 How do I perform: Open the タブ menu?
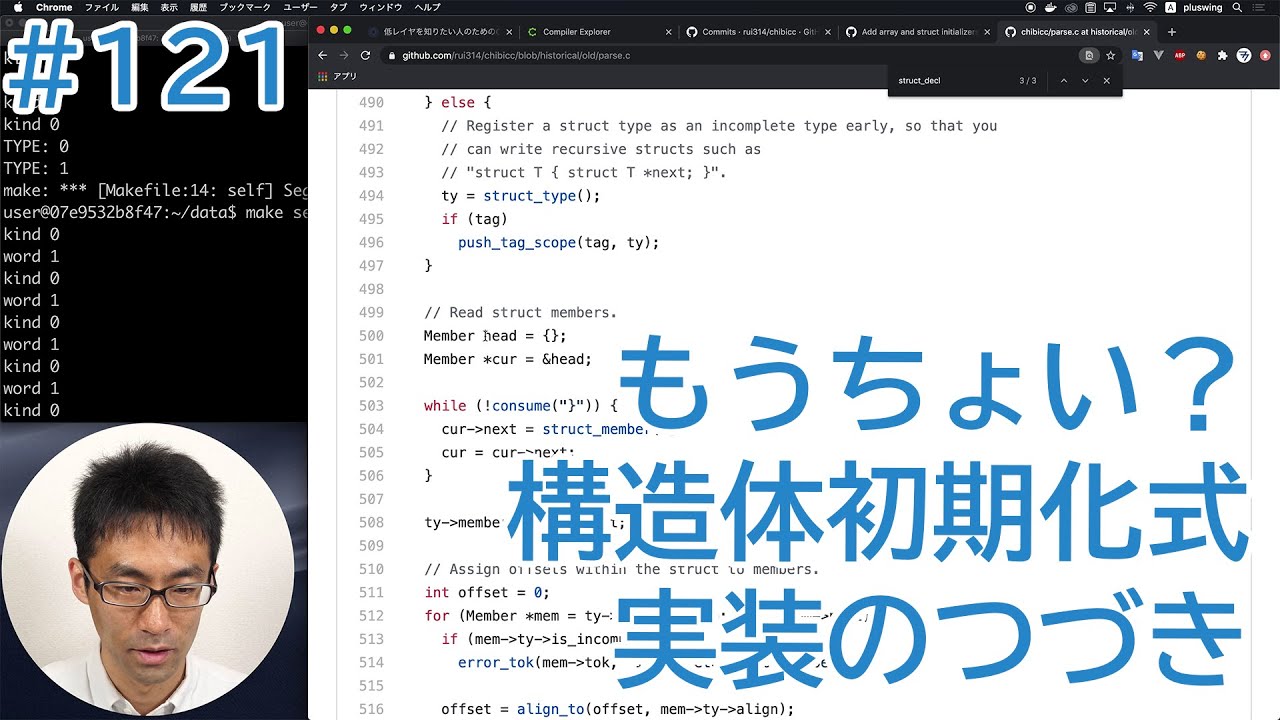pyautogui.click(x=339, y=7)
